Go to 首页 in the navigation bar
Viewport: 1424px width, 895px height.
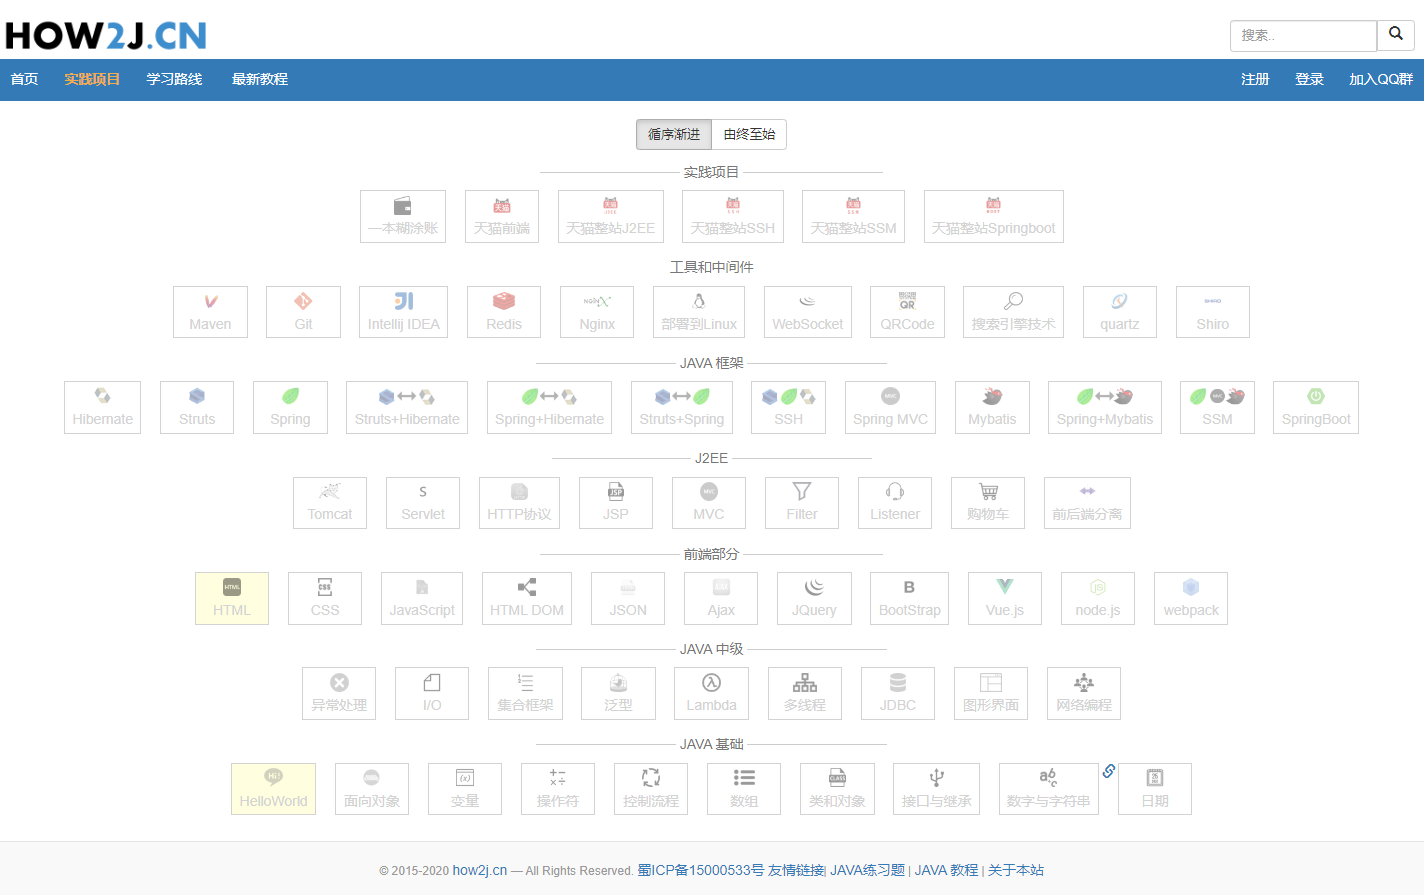(x=24, y=79)
